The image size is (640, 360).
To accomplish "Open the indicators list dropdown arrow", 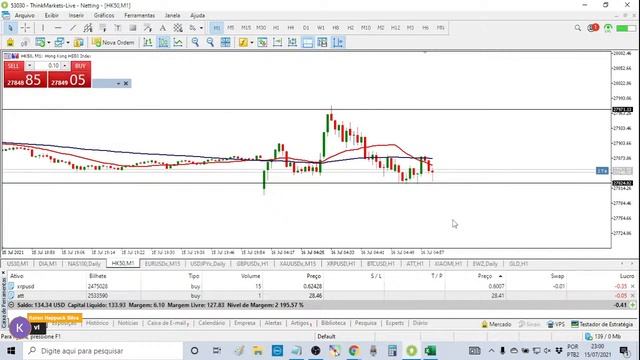I will tap(251, 42).
